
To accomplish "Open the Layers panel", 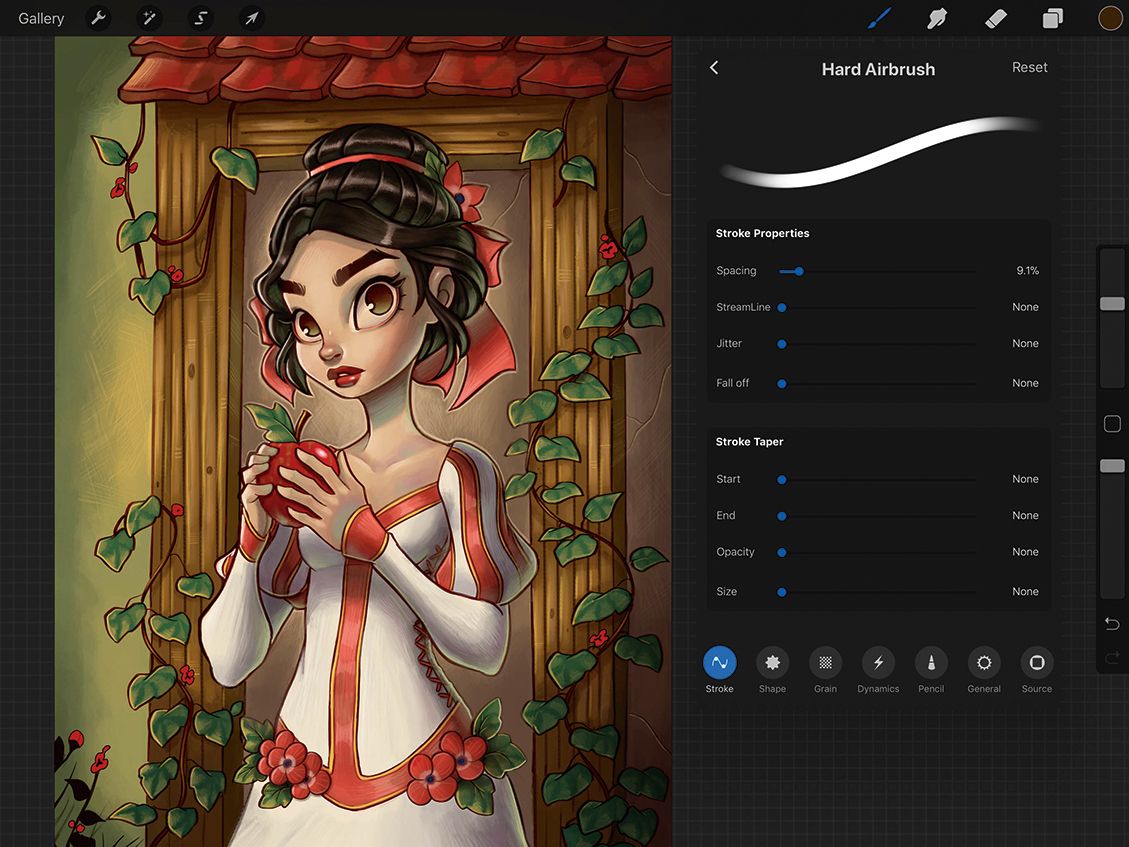I will coord(1053,18).
